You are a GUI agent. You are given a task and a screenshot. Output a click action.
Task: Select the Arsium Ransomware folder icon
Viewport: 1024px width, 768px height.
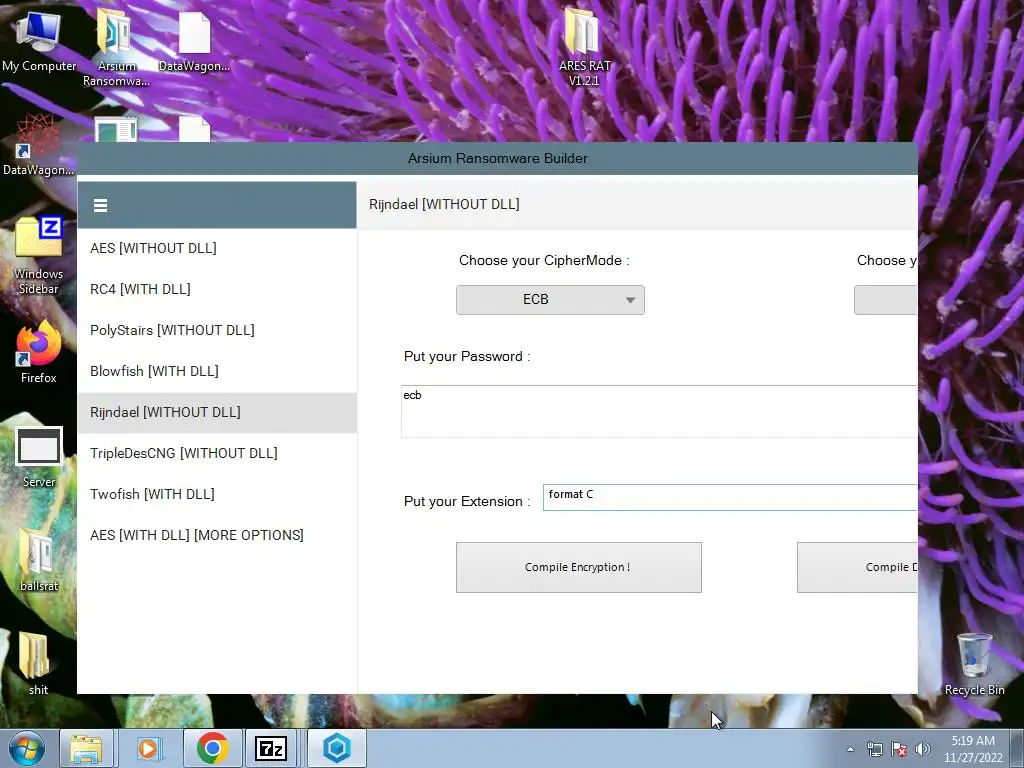116,47
